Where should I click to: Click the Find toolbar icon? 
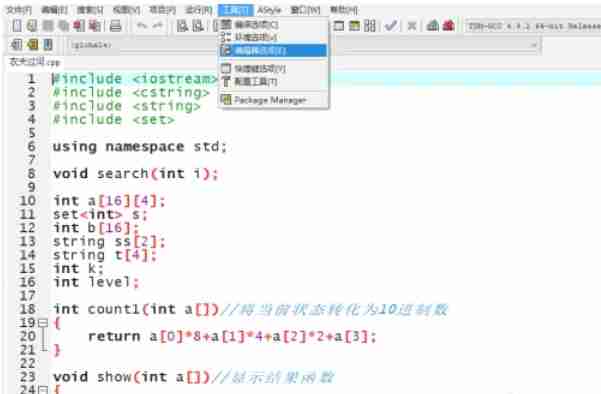tap(182, 26)
